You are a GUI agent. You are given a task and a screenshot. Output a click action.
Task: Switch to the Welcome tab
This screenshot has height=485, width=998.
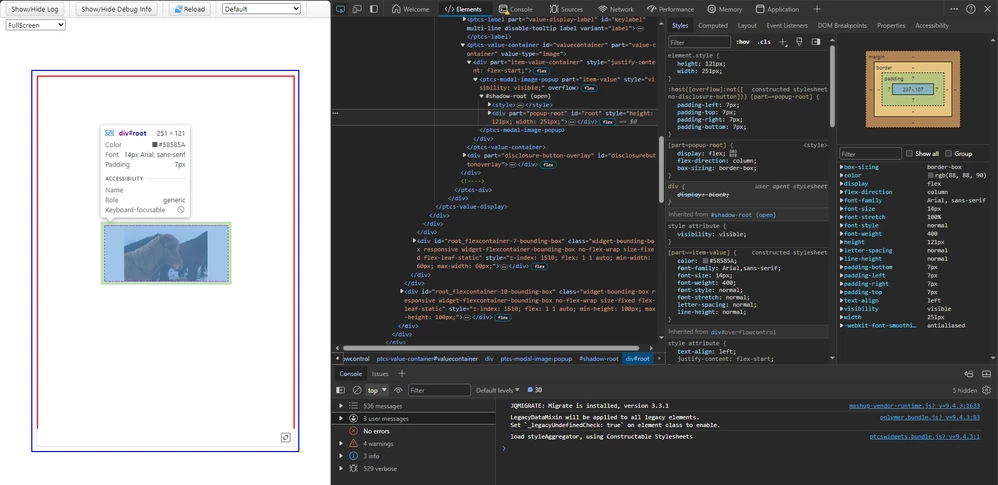411,9
